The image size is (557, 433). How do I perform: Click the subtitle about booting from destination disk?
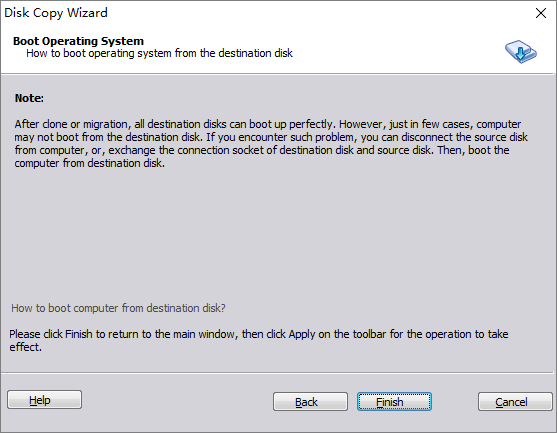(159, 53)
